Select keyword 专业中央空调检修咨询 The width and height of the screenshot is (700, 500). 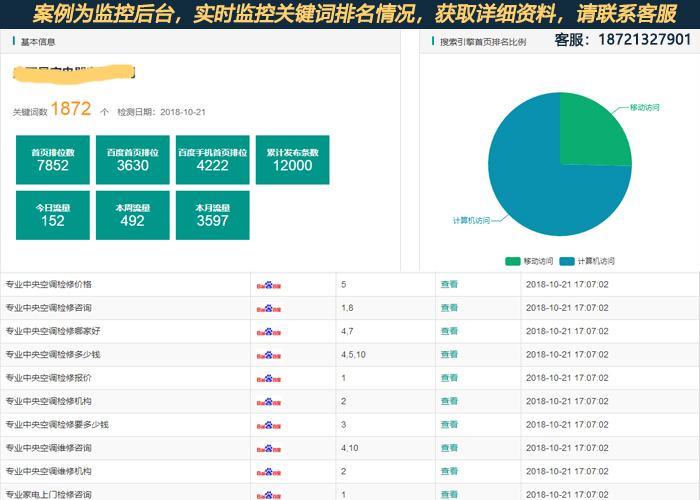pyautogui.click(x=49, y=308)
